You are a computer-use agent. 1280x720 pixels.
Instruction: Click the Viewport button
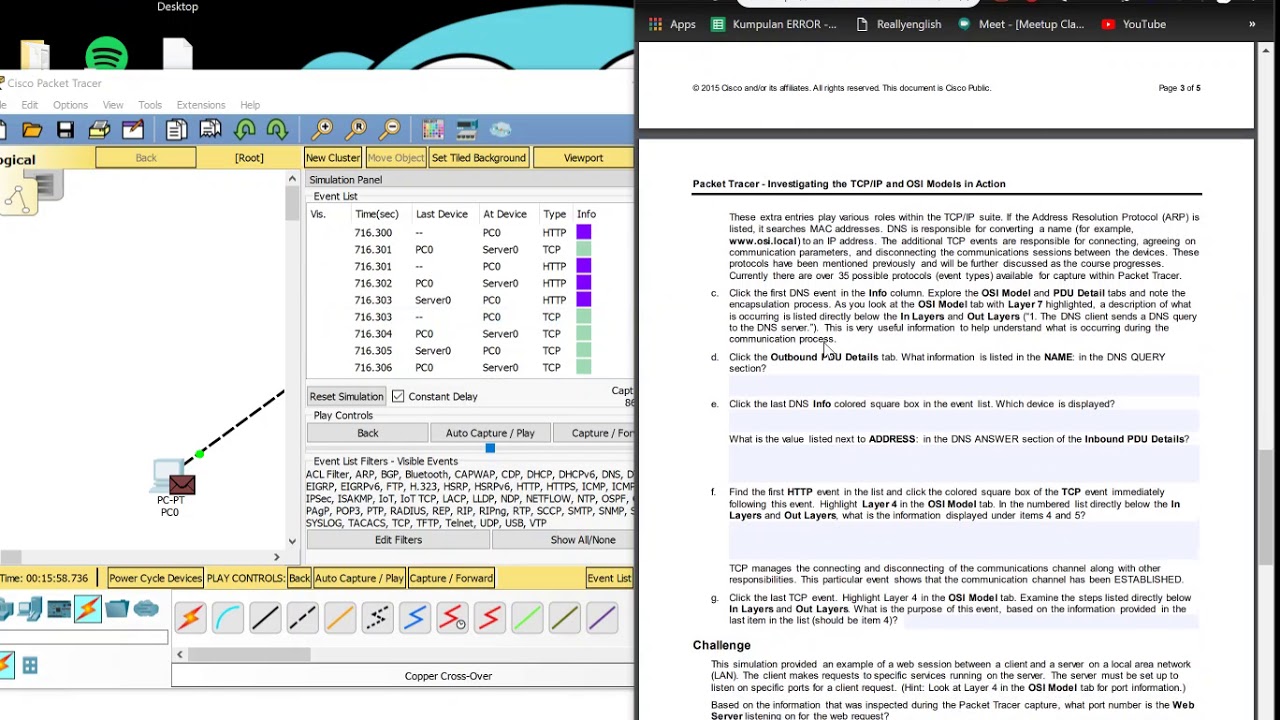[x=583, y=158]
